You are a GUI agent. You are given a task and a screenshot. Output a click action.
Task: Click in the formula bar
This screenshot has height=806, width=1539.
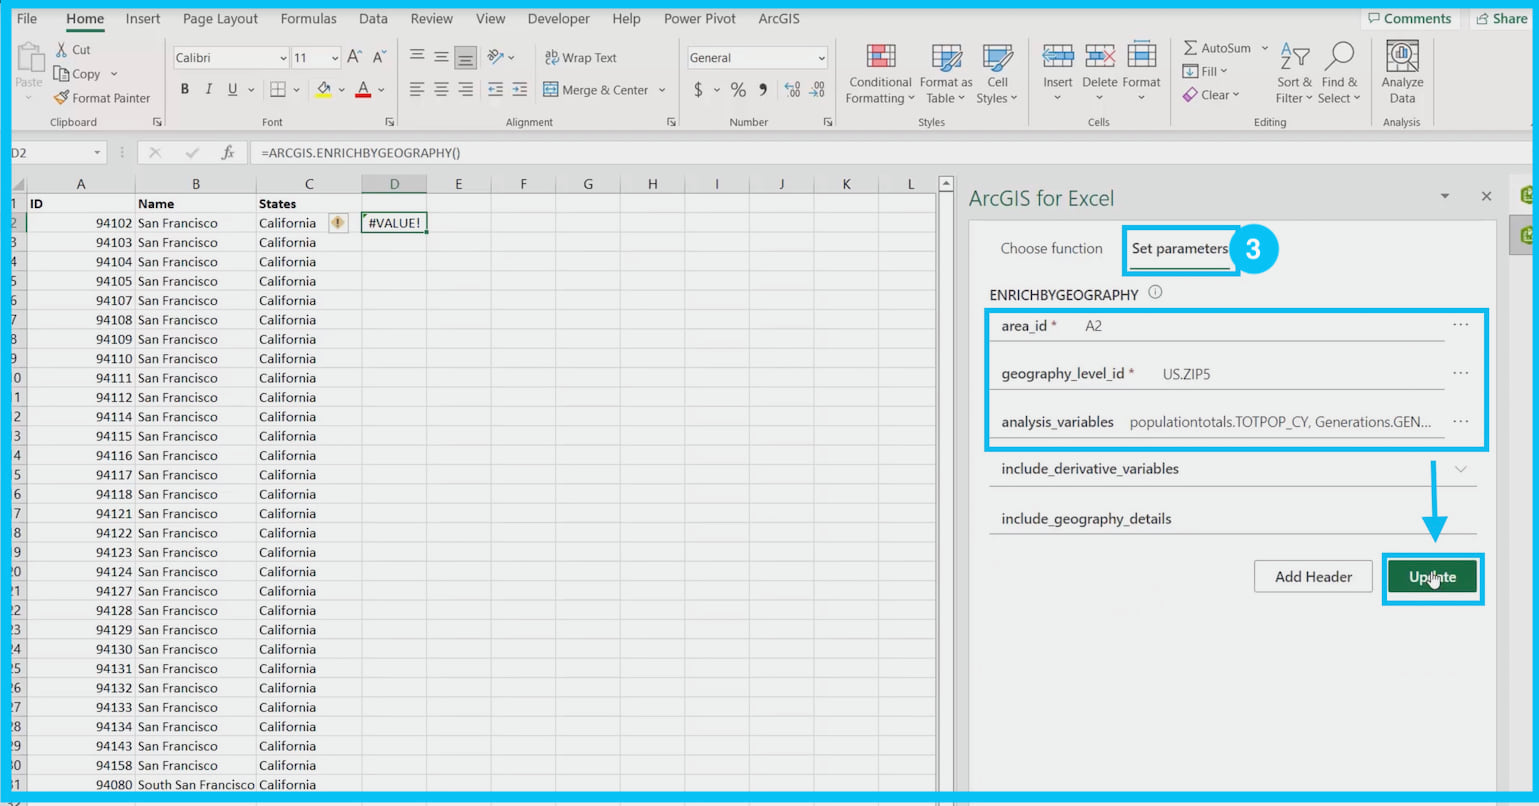tap(890, 153)
